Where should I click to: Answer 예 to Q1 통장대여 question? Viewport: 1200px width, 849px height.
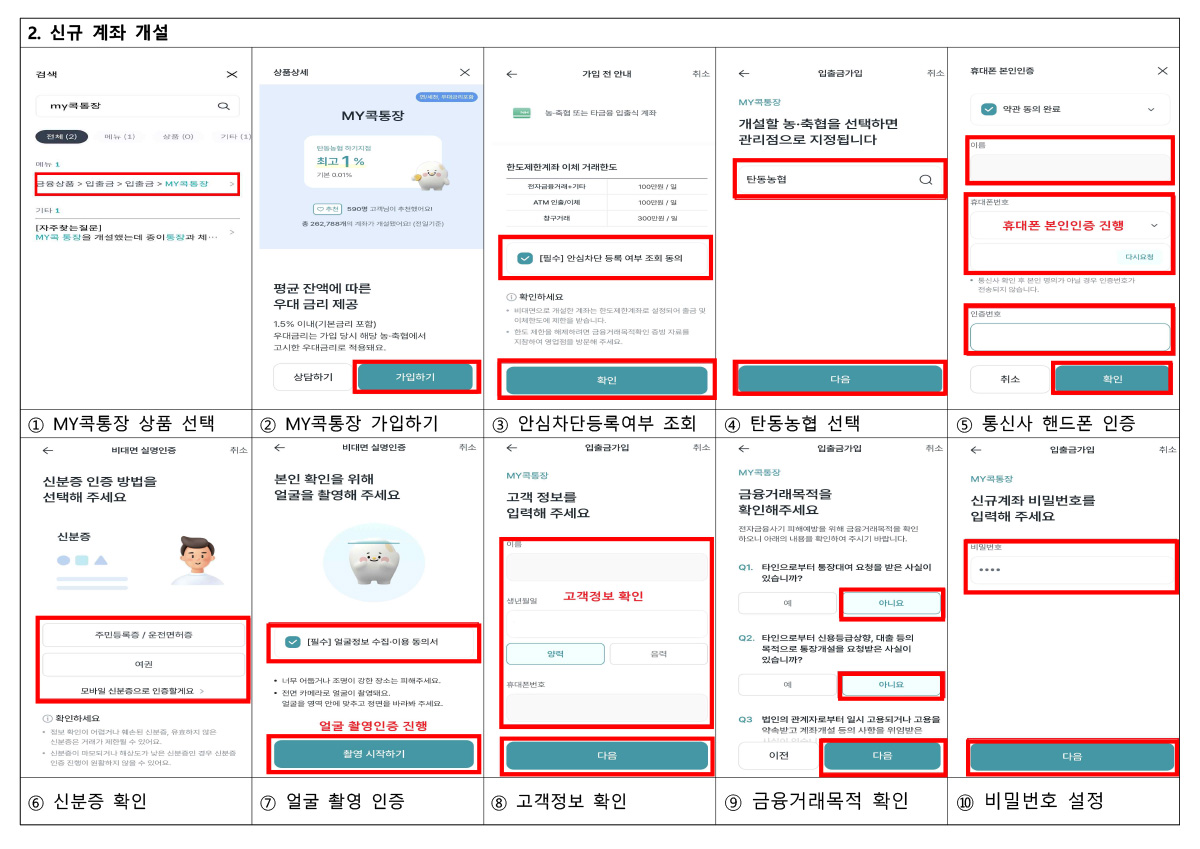[787, 603]
